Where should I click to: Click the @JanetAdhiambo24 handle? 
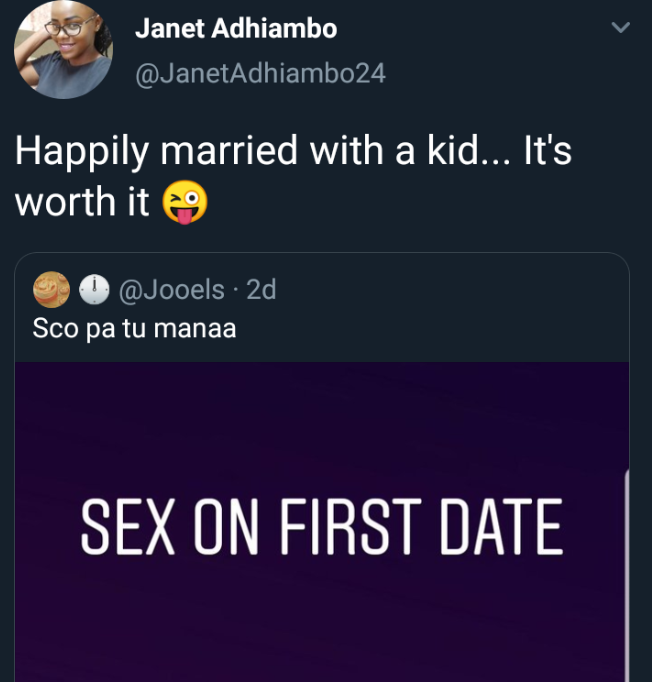point(259,74)
